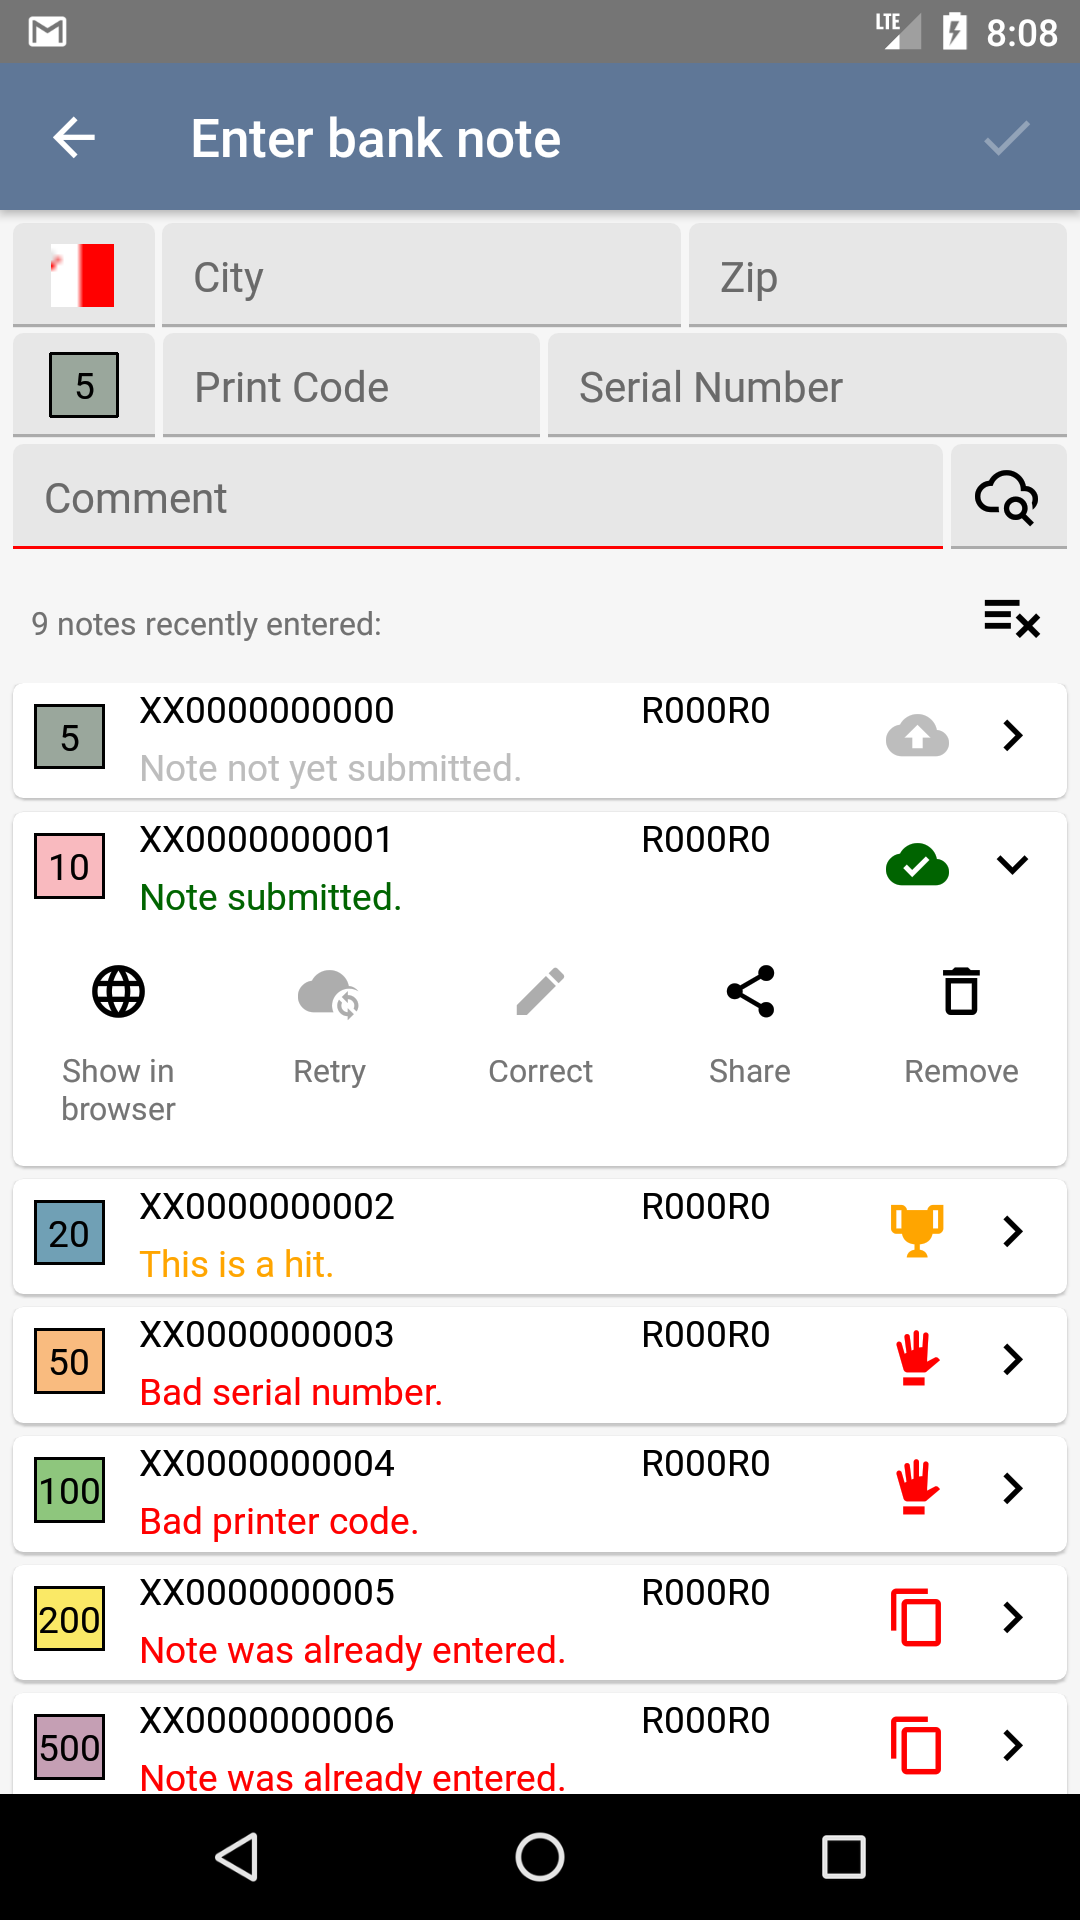Image resolution: width=1080 pixels, height=1920 pixels.
Task: Click the Share icon
Action: tap(750, 992)
